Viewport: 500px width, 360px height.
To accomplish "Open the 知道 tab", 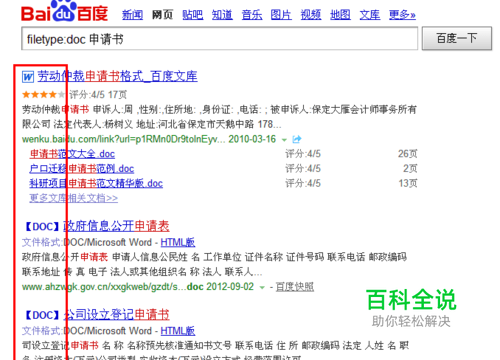I will coord(222,15).
